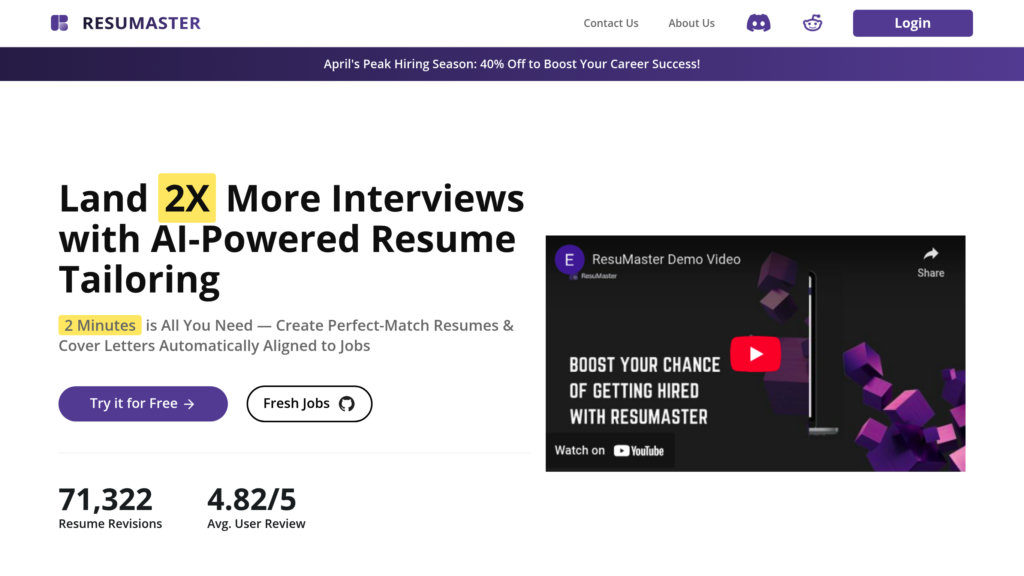Viewport: 1024px width, 576px height.
Task: Click the ResuMaster logo icon
Action: pos(60,23)
